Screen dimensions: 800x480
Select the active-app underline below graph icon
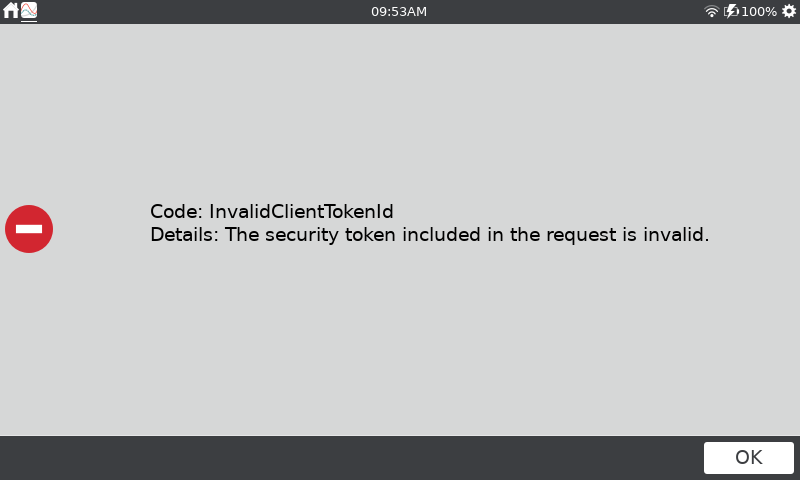(29, 21)
